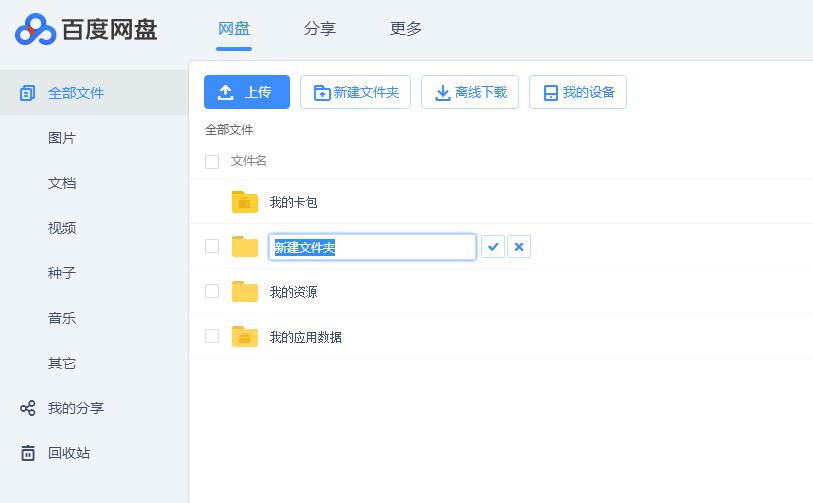The image size is (813, 503).
Task: Toggle the select-all 文件名 checkbox
Action: [x=212, y=161]
